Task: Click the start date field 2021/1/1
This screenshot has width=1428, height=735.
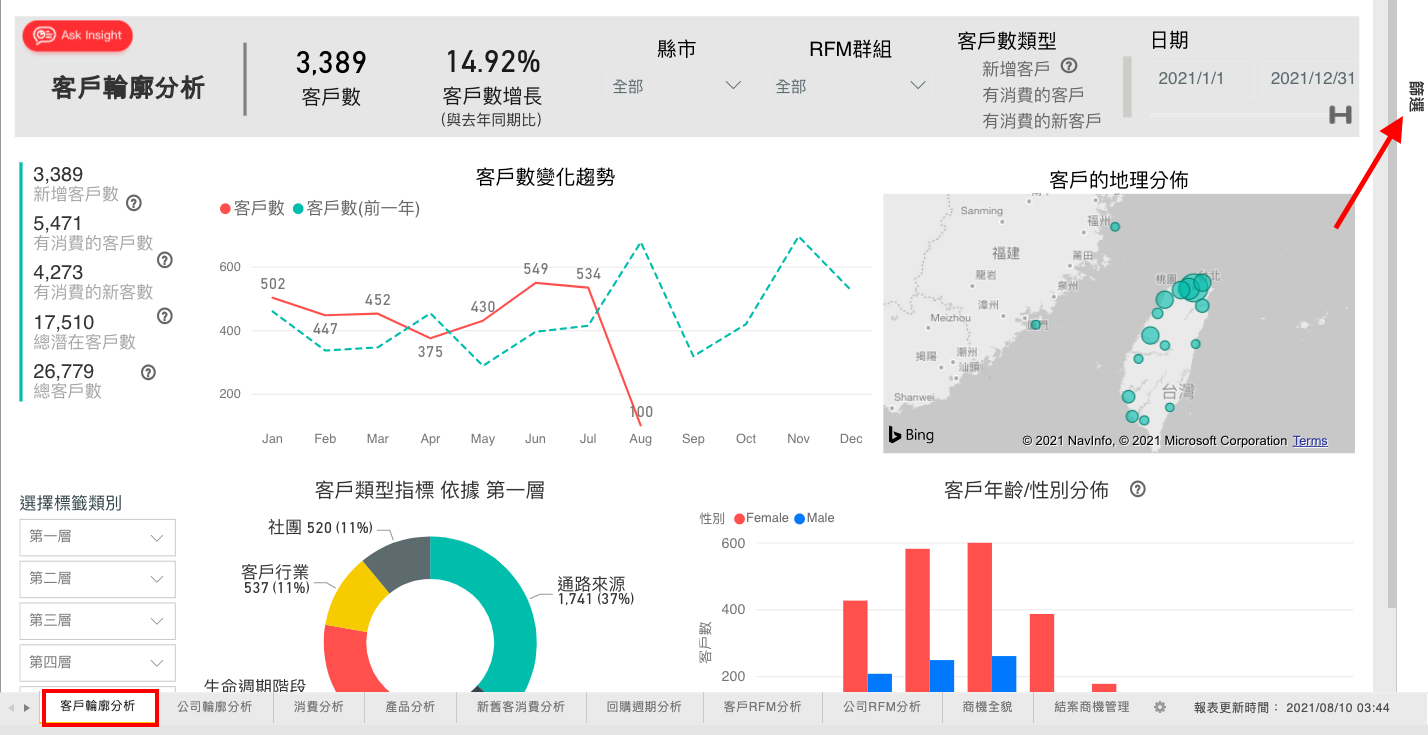Action: (1191, 79)
